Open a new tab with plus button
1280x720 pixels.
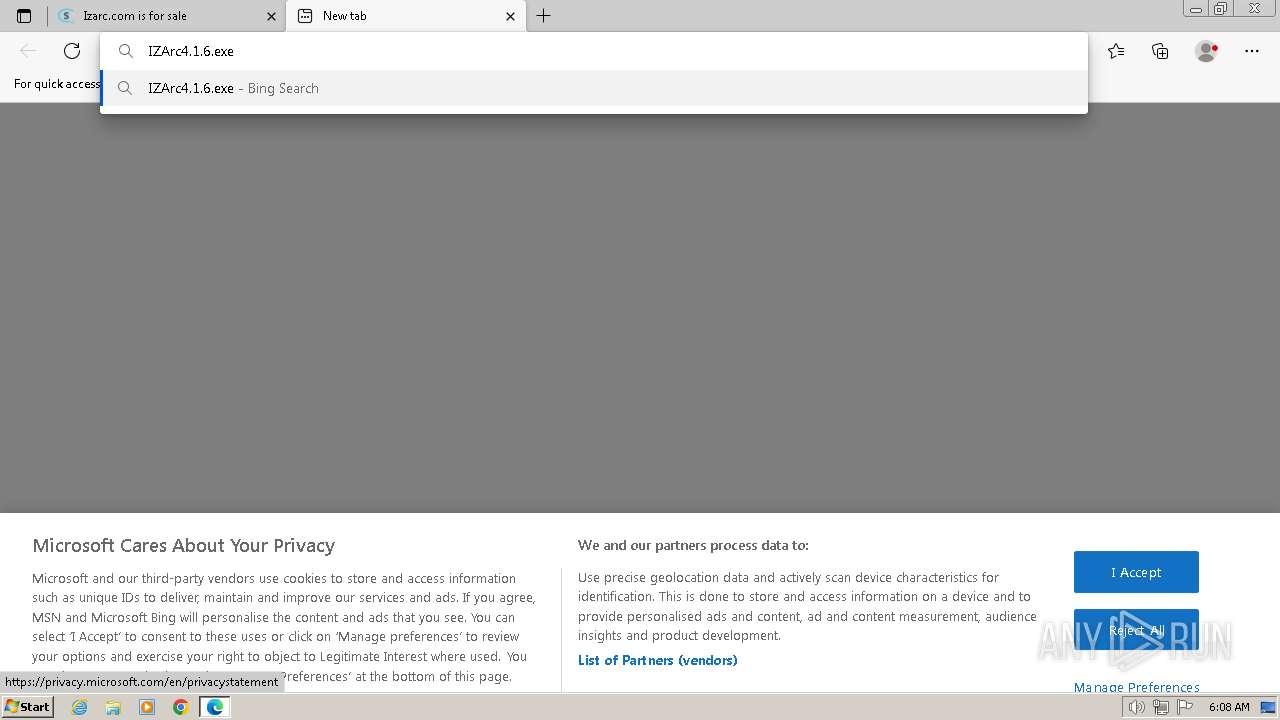(x=544, y=16)
